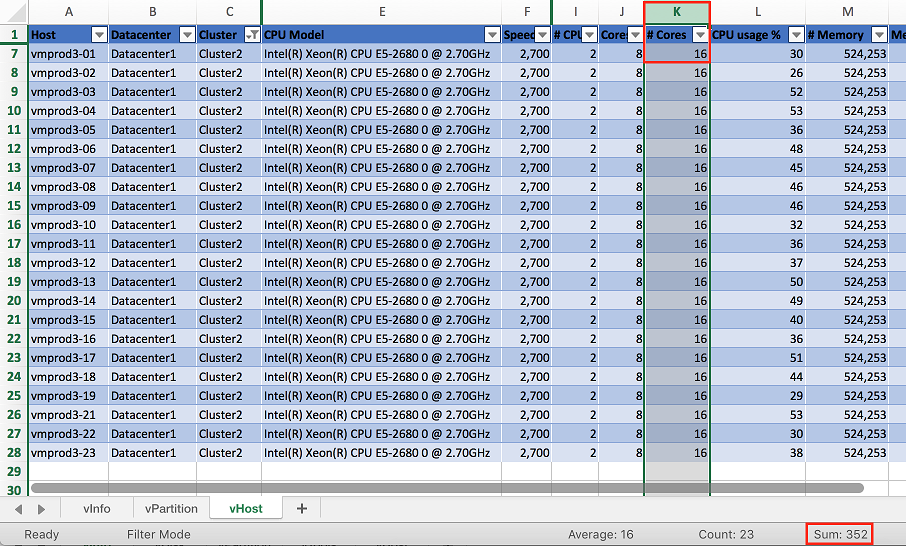Viewport: 906px width, 546px height.
Task: Open the # Memory filter arrow
Action: point(879,35)
